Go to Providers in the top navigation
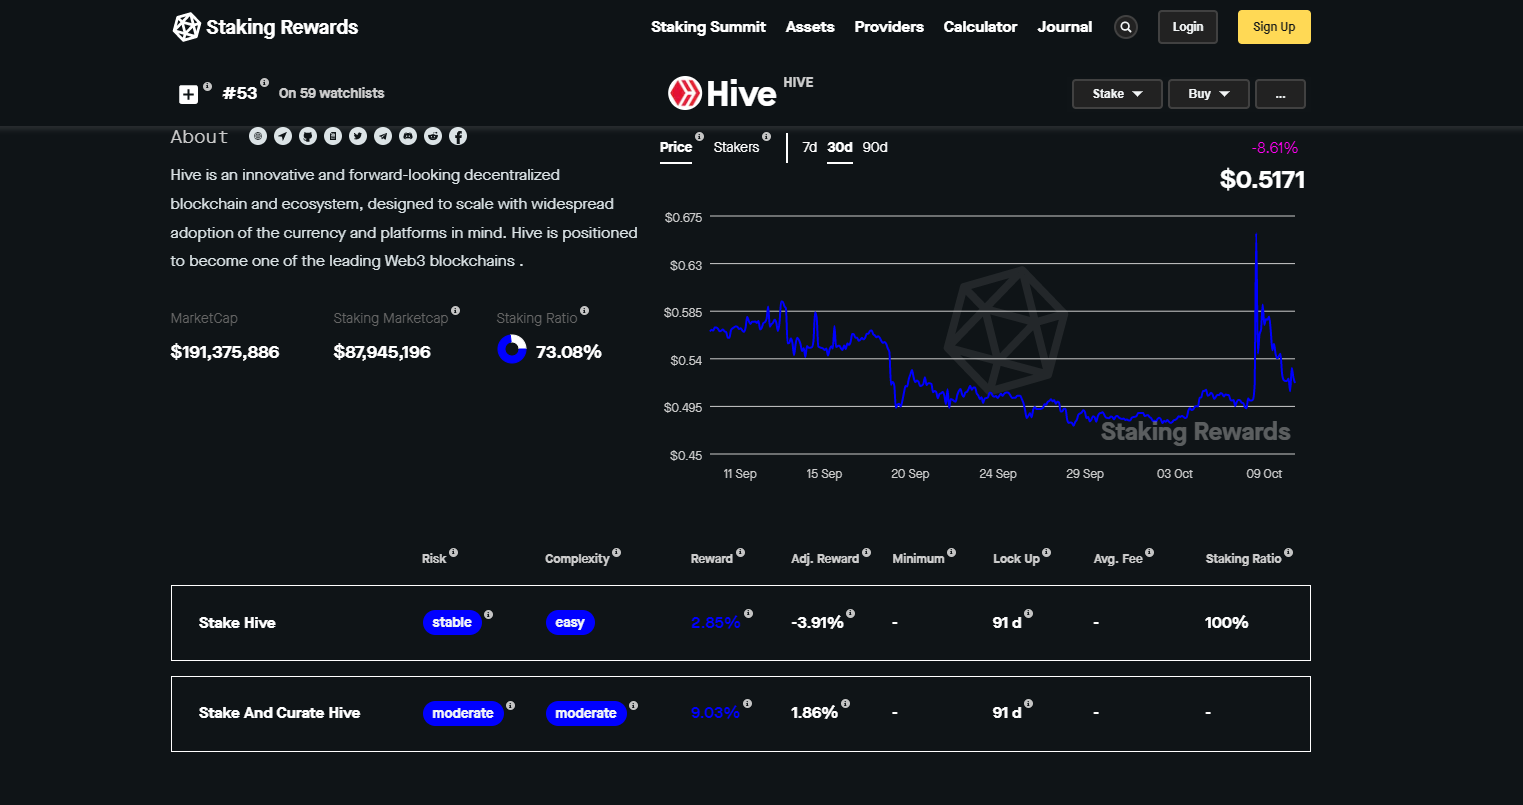The height and width of the screenshot is (805, 1523). click(889, 27)
